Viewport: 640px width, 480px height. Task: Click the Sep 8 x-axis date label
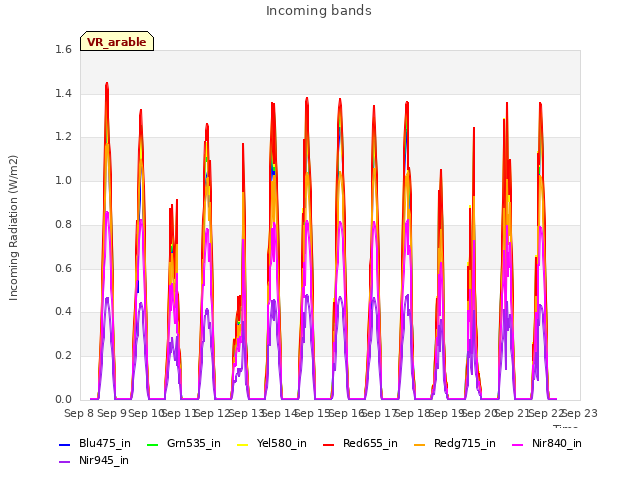click(79, 413)
